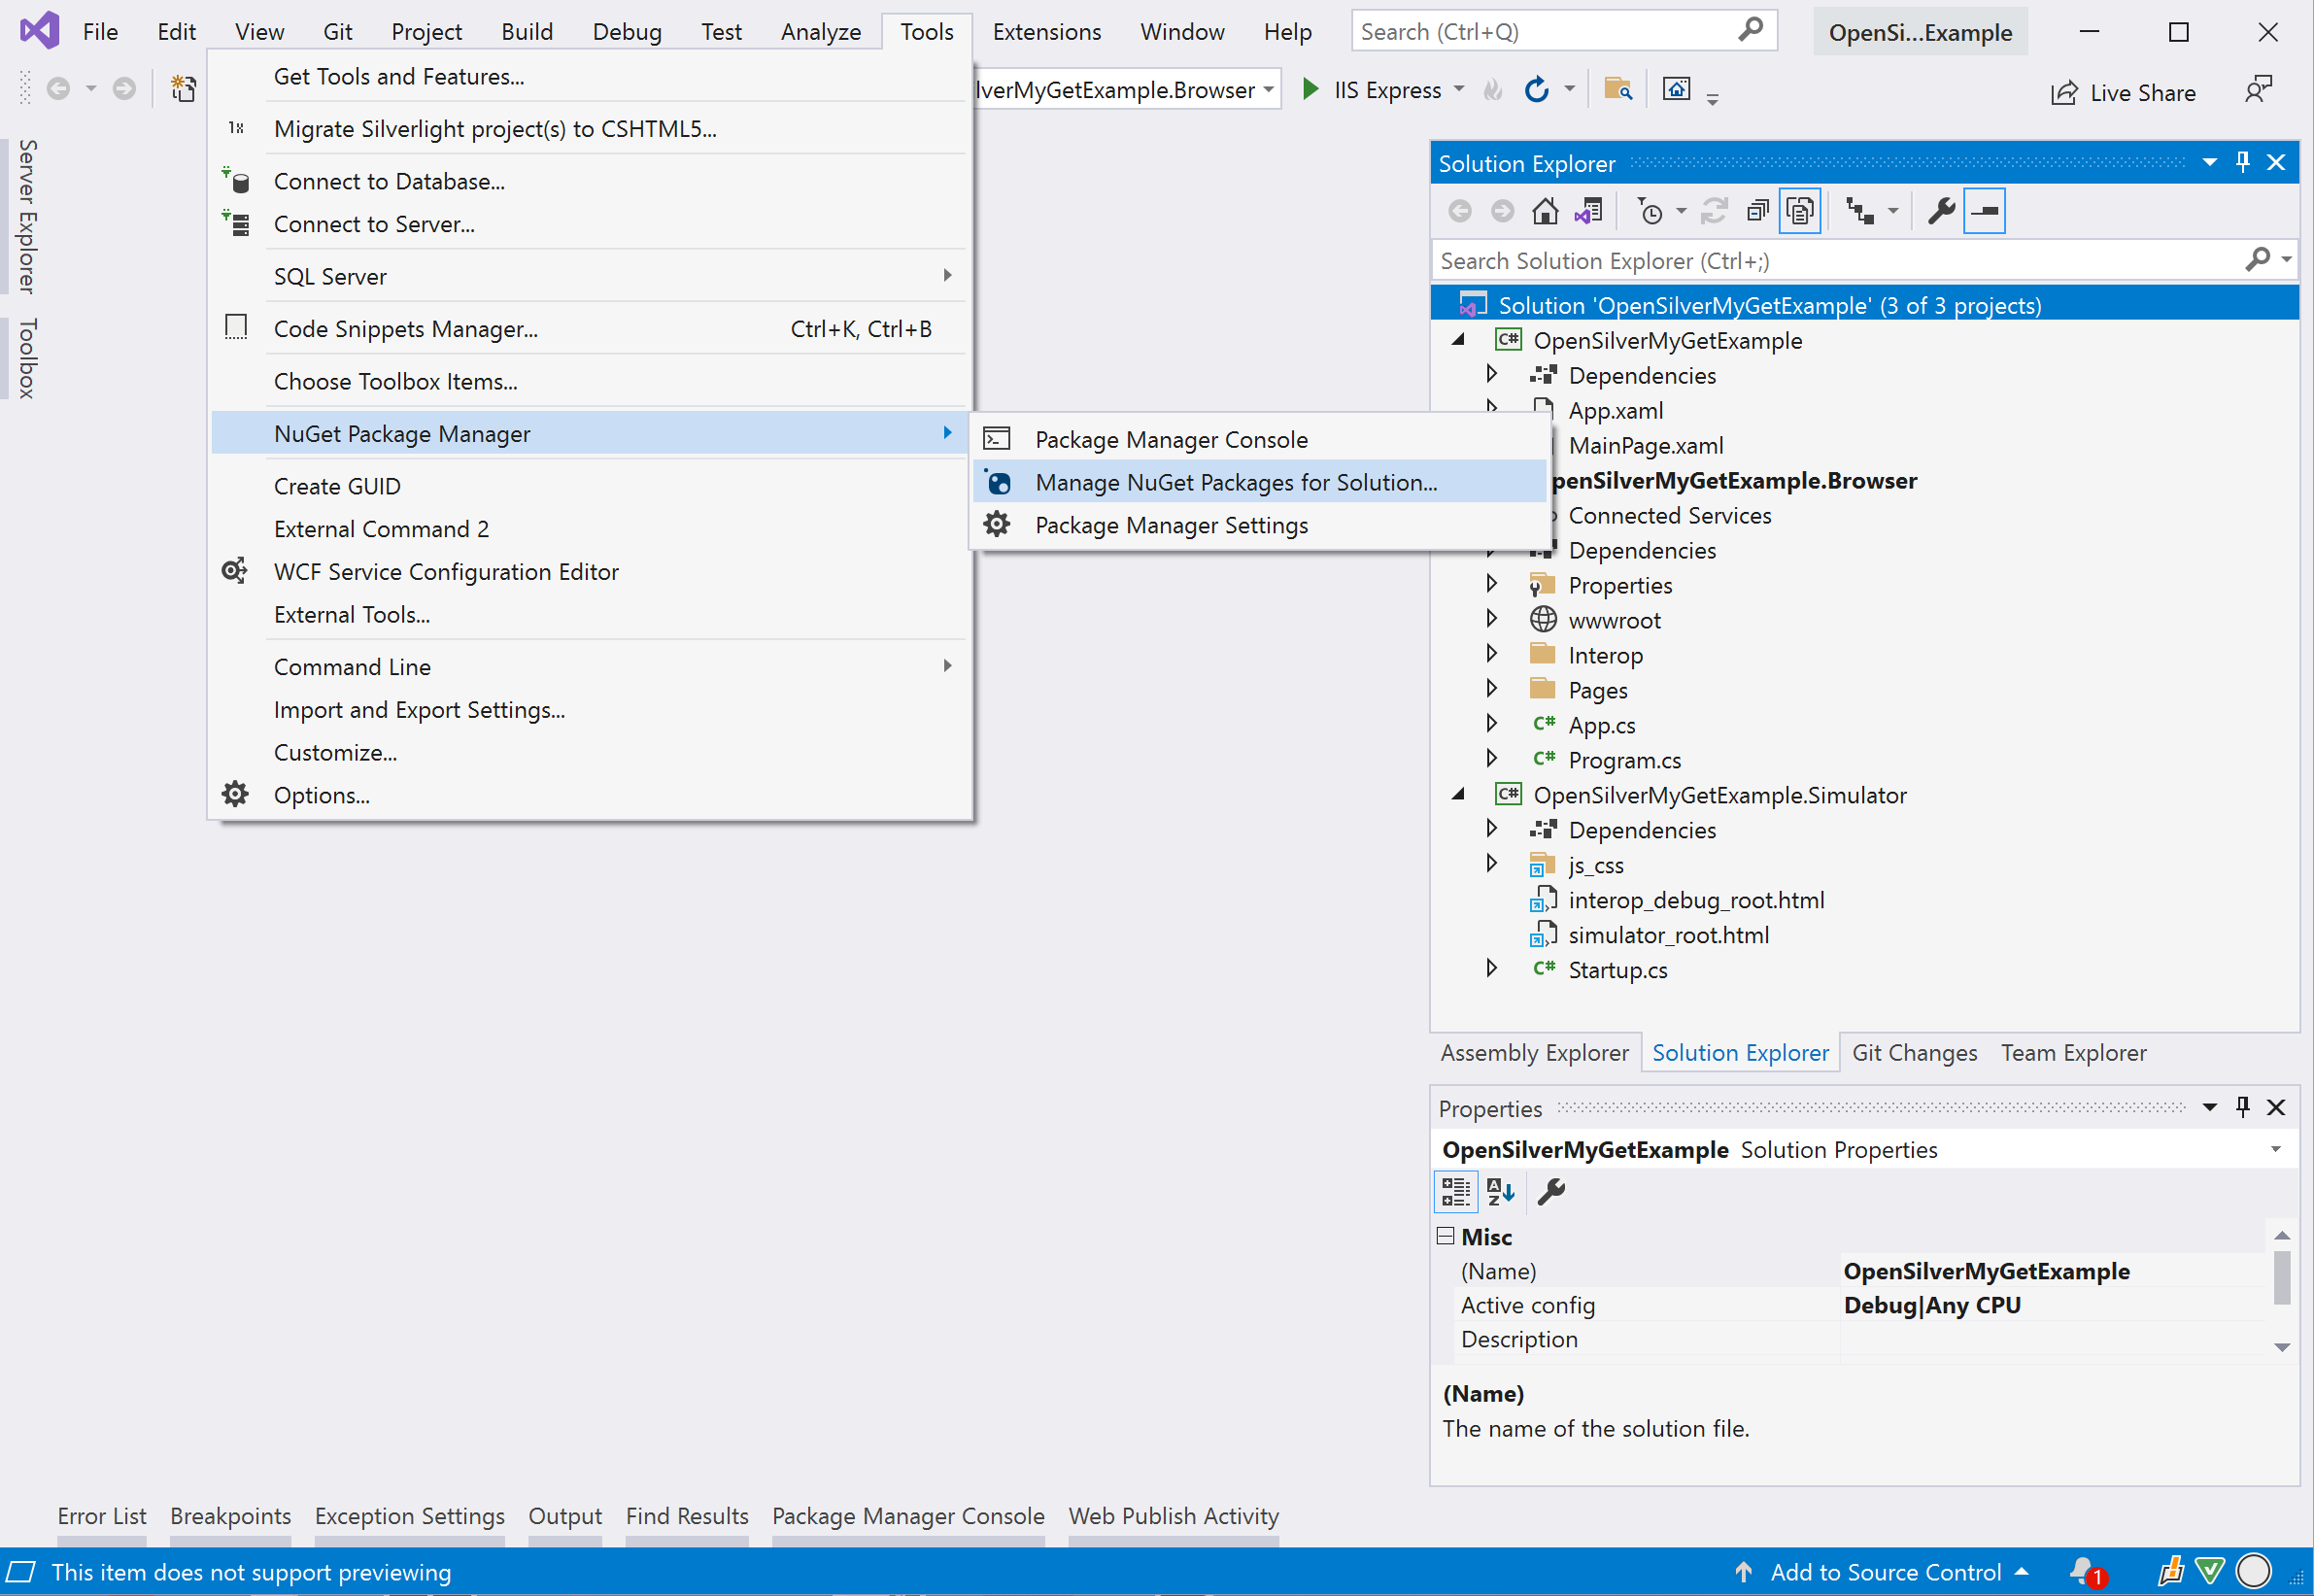Open the Debug menu
Screen dimensions: 2314x1596
coord(627,31)
